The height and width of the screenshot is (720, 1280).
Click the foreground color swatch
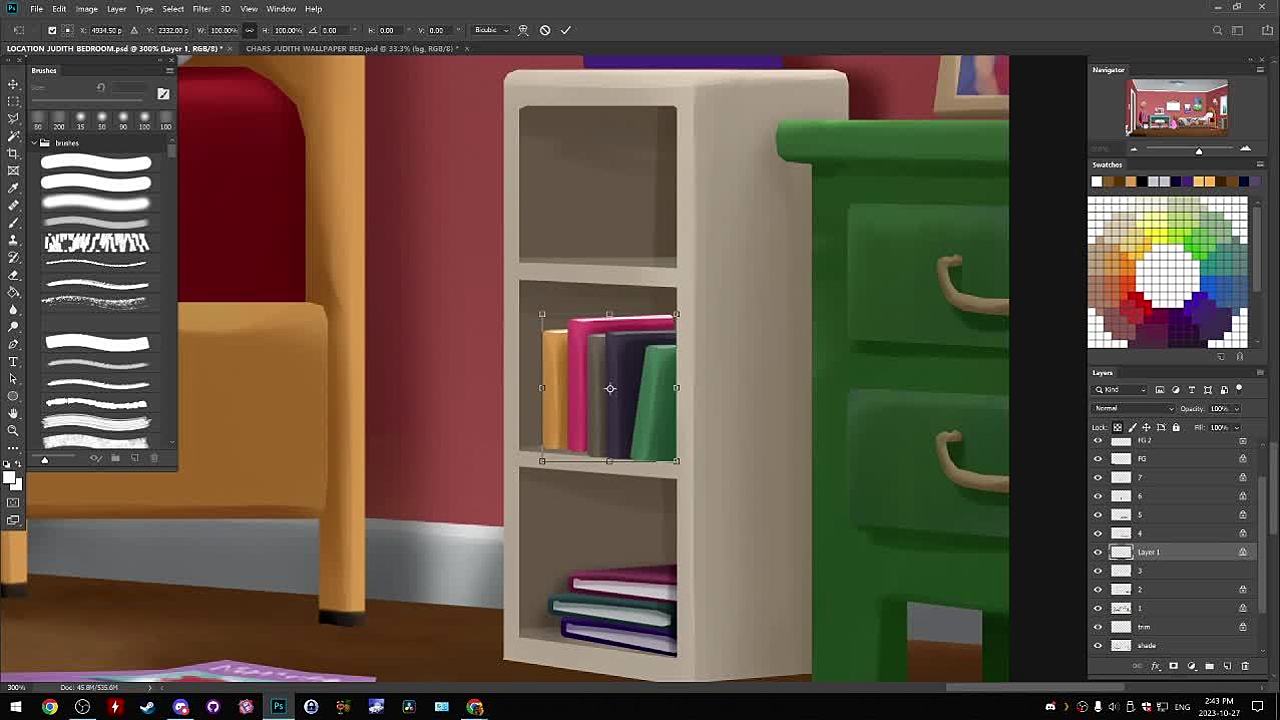pyautogui.click(x=9, y=478)
